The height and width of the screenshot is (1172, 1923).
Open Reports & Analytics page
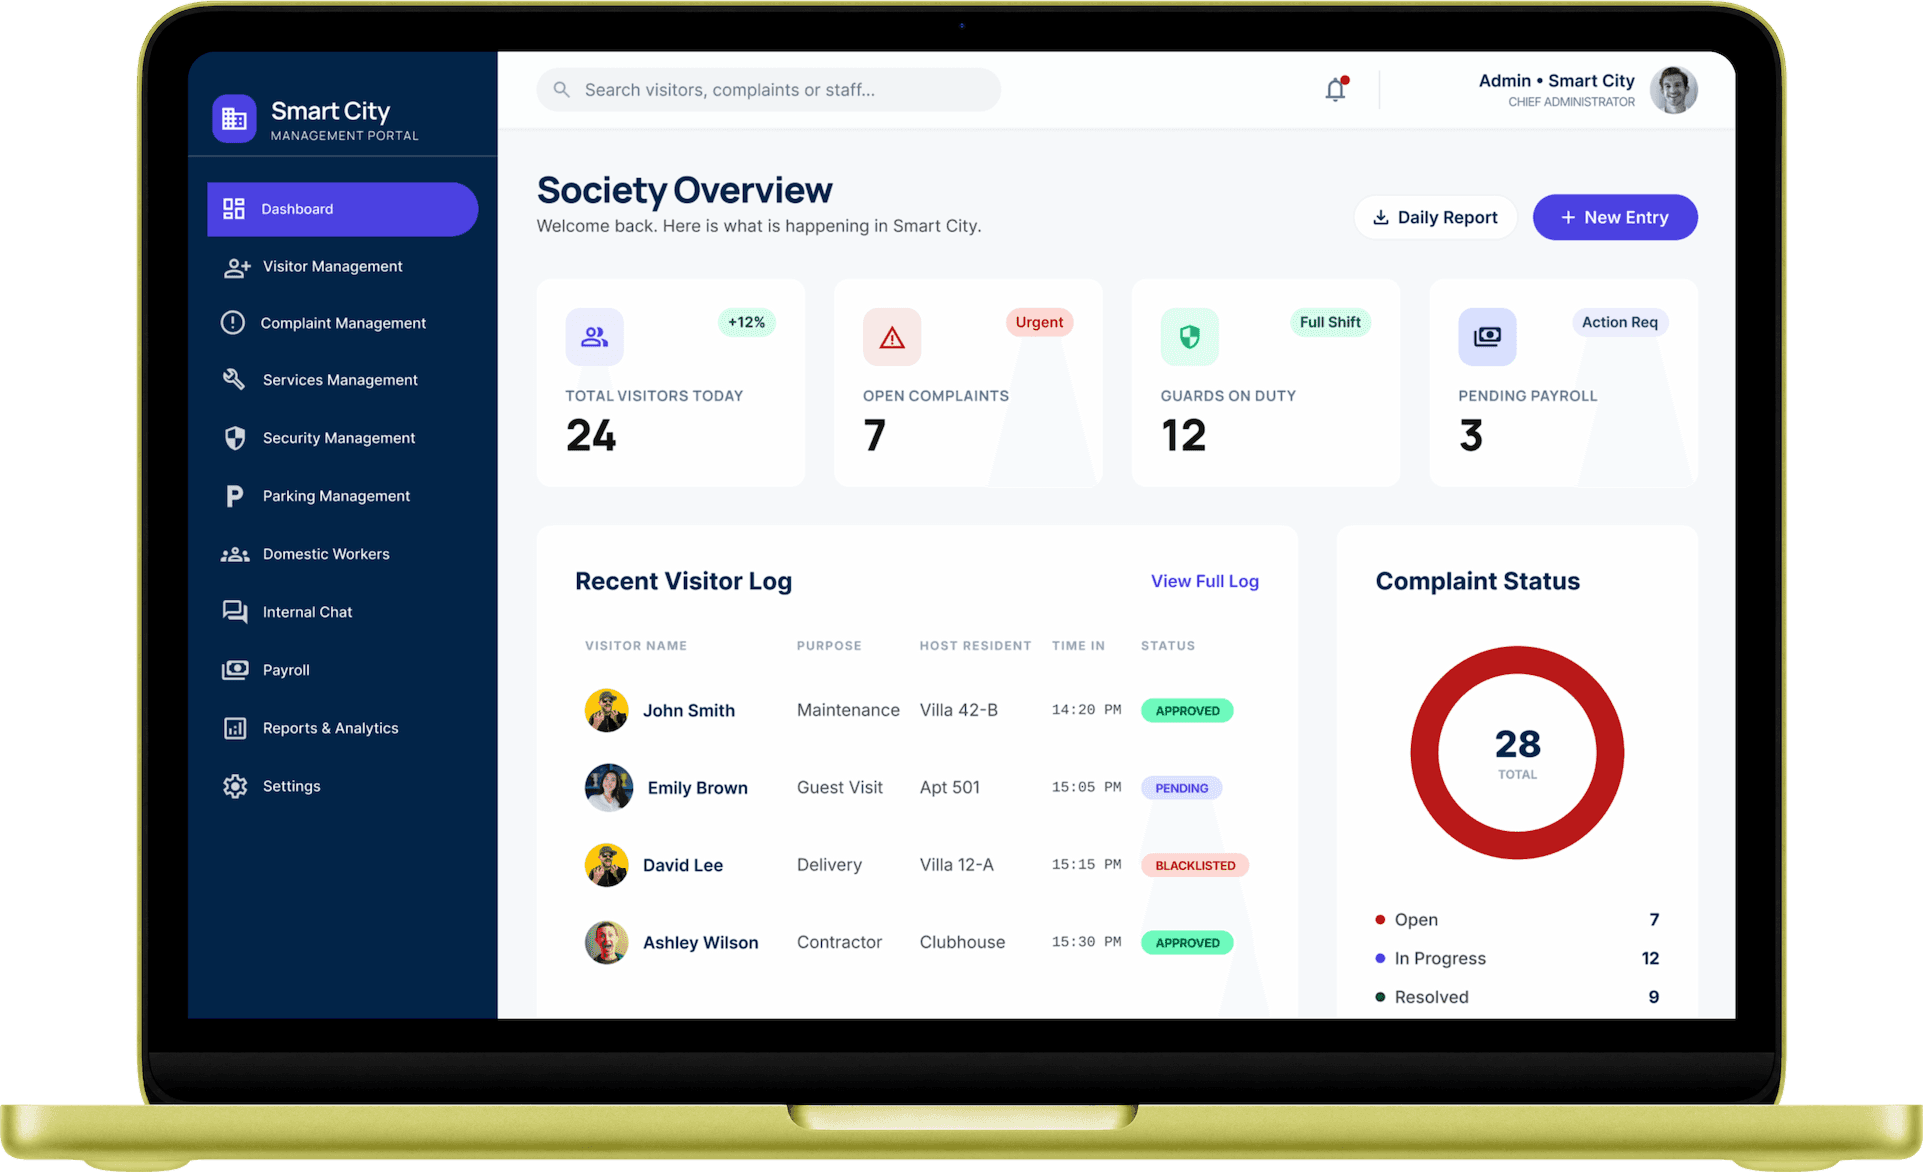click(330, 728)
